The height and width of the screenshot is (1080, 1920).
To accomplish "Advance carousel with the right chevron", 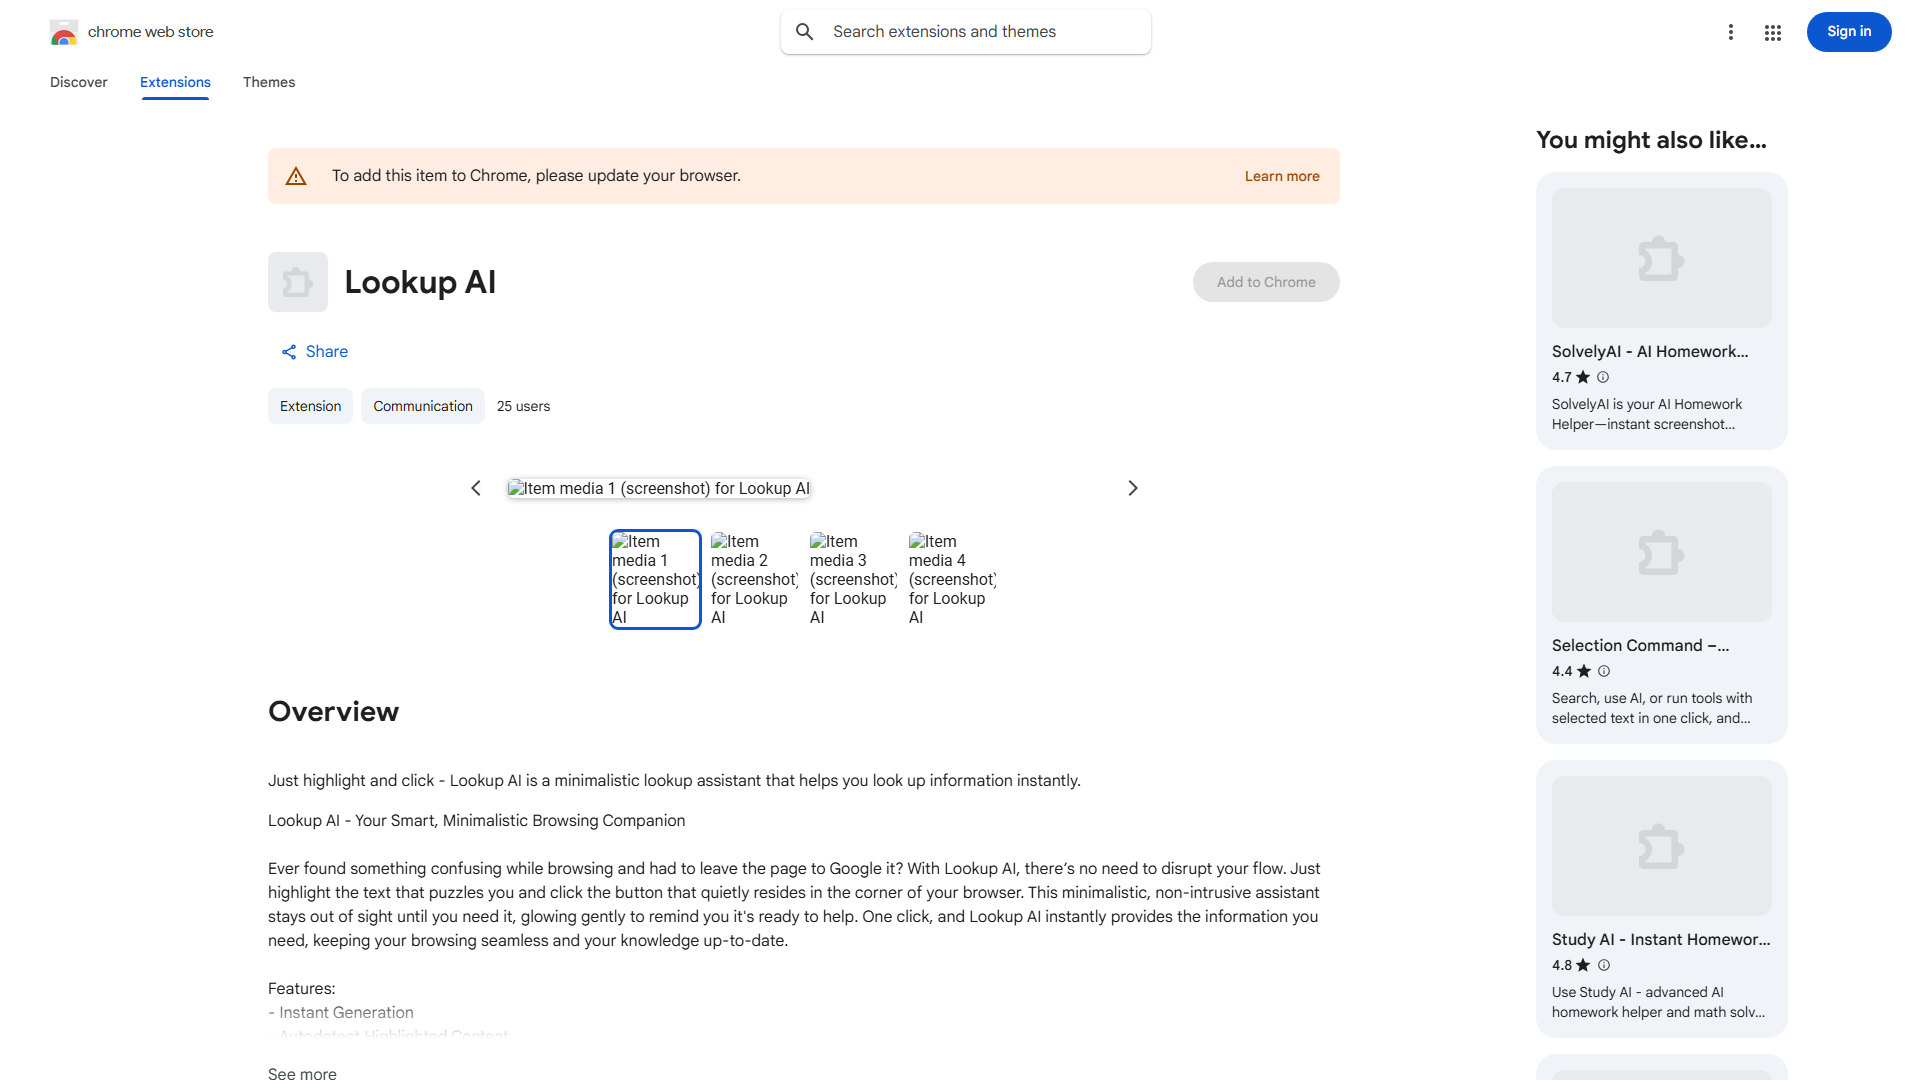I will 1132,488.
